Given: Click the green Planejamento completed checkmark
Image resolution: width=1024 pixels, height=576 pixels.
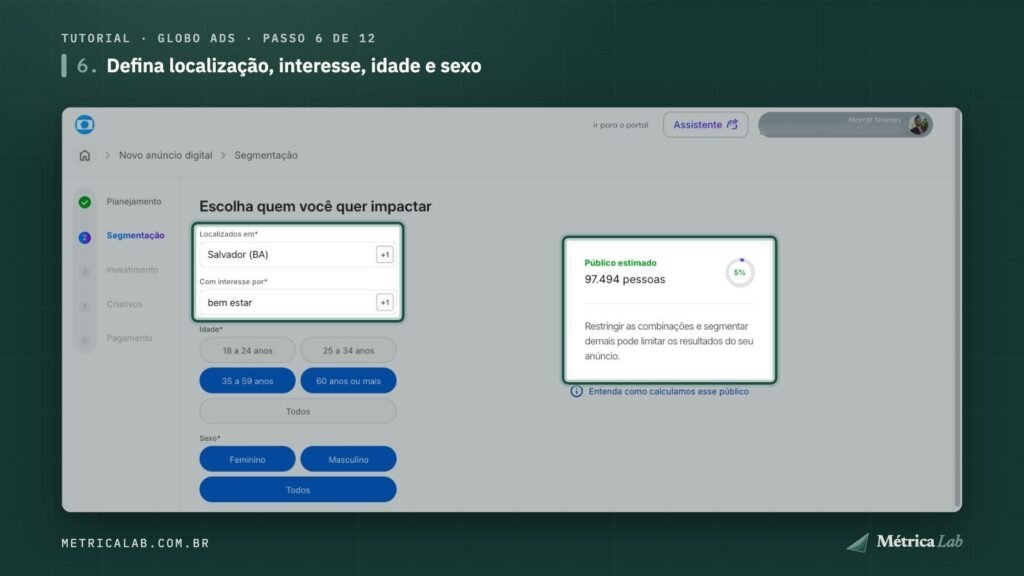Looking at the screenshot, I should pyautogui.click(x=85, y=202).
